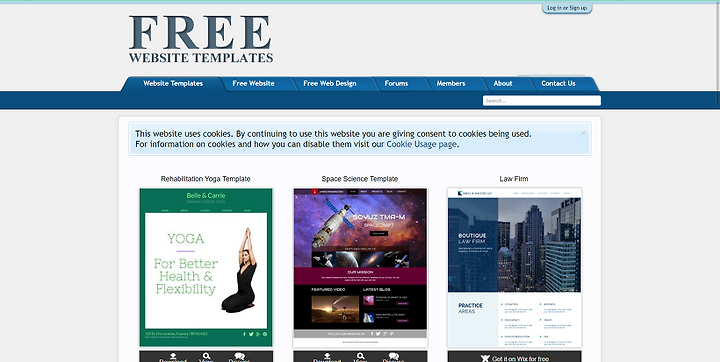The width and height of the screenshot is (720, 362).
Task: Click the Free Website Templates logo
Action: 201,39
